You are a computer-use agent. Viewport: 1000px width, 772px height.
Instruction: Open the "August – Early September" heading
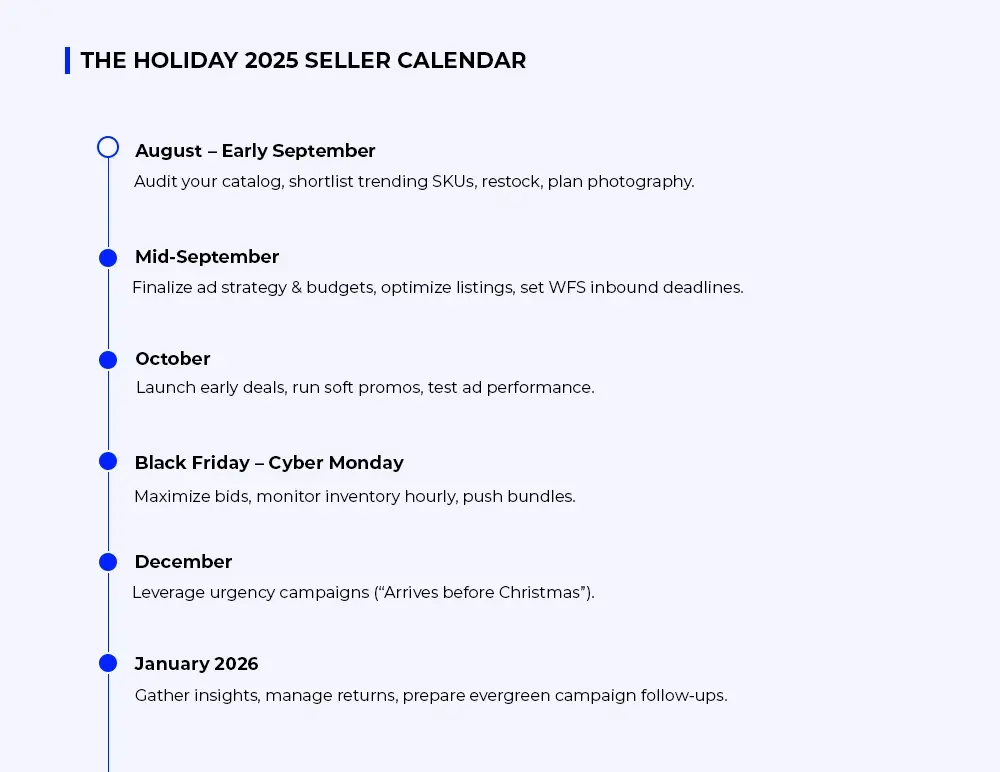[x=255, y=151]
